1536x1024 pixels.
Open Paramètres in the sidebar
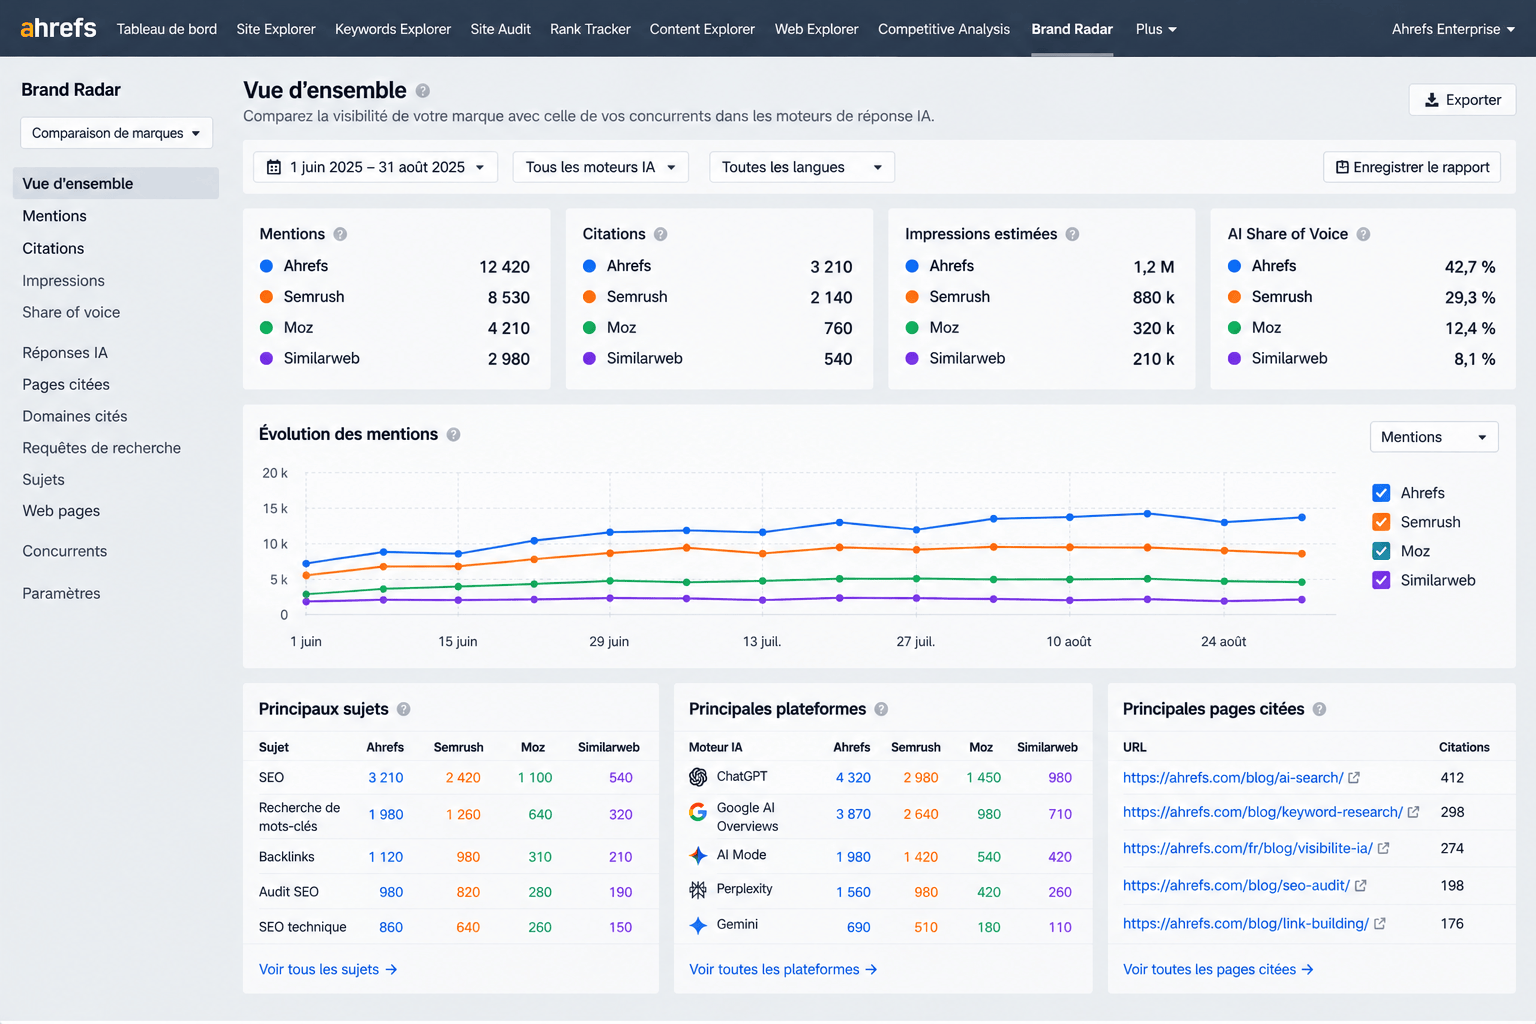coord(61,594)
